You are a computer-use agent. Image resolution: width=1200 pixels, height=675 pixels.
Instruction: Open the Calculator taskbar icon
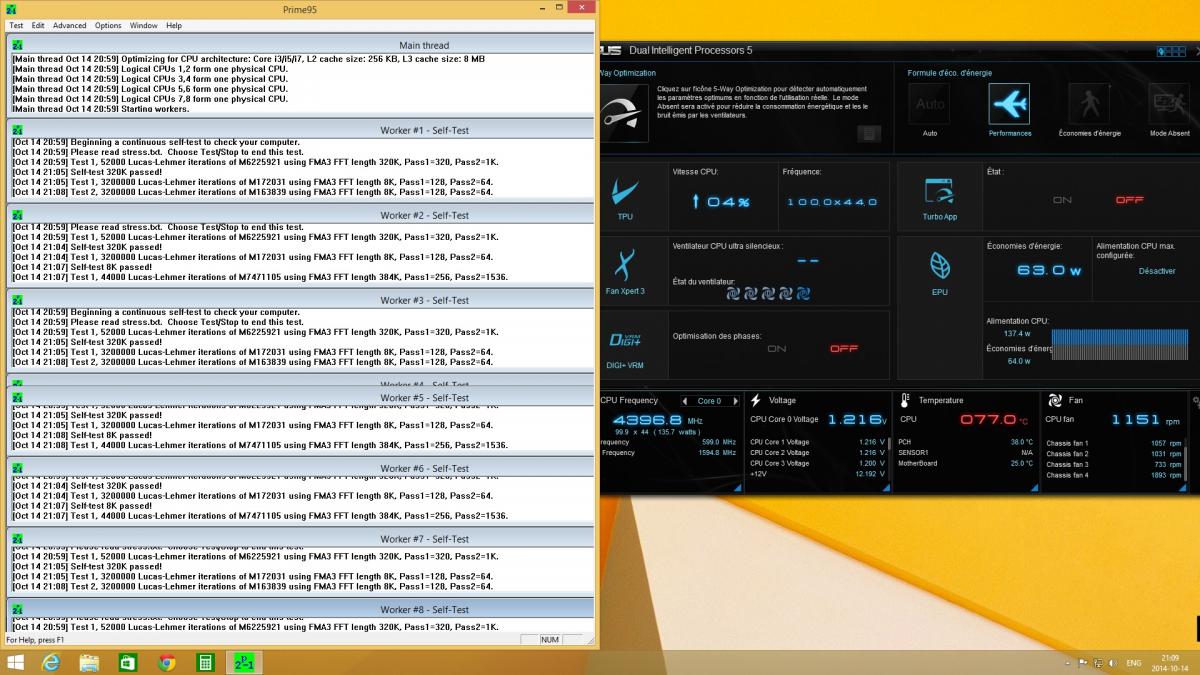tap(204, 662)
